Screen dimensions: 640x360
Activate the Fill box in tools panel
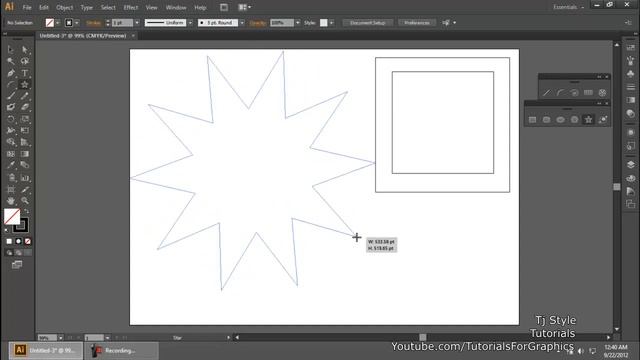(11, 217)
